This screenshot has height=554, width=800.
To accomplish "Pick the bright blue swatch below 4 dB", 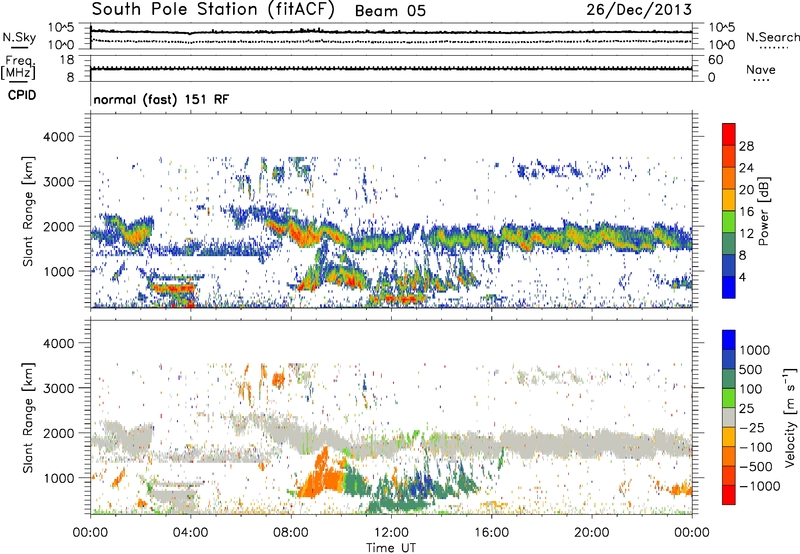I will click(729, 287).
